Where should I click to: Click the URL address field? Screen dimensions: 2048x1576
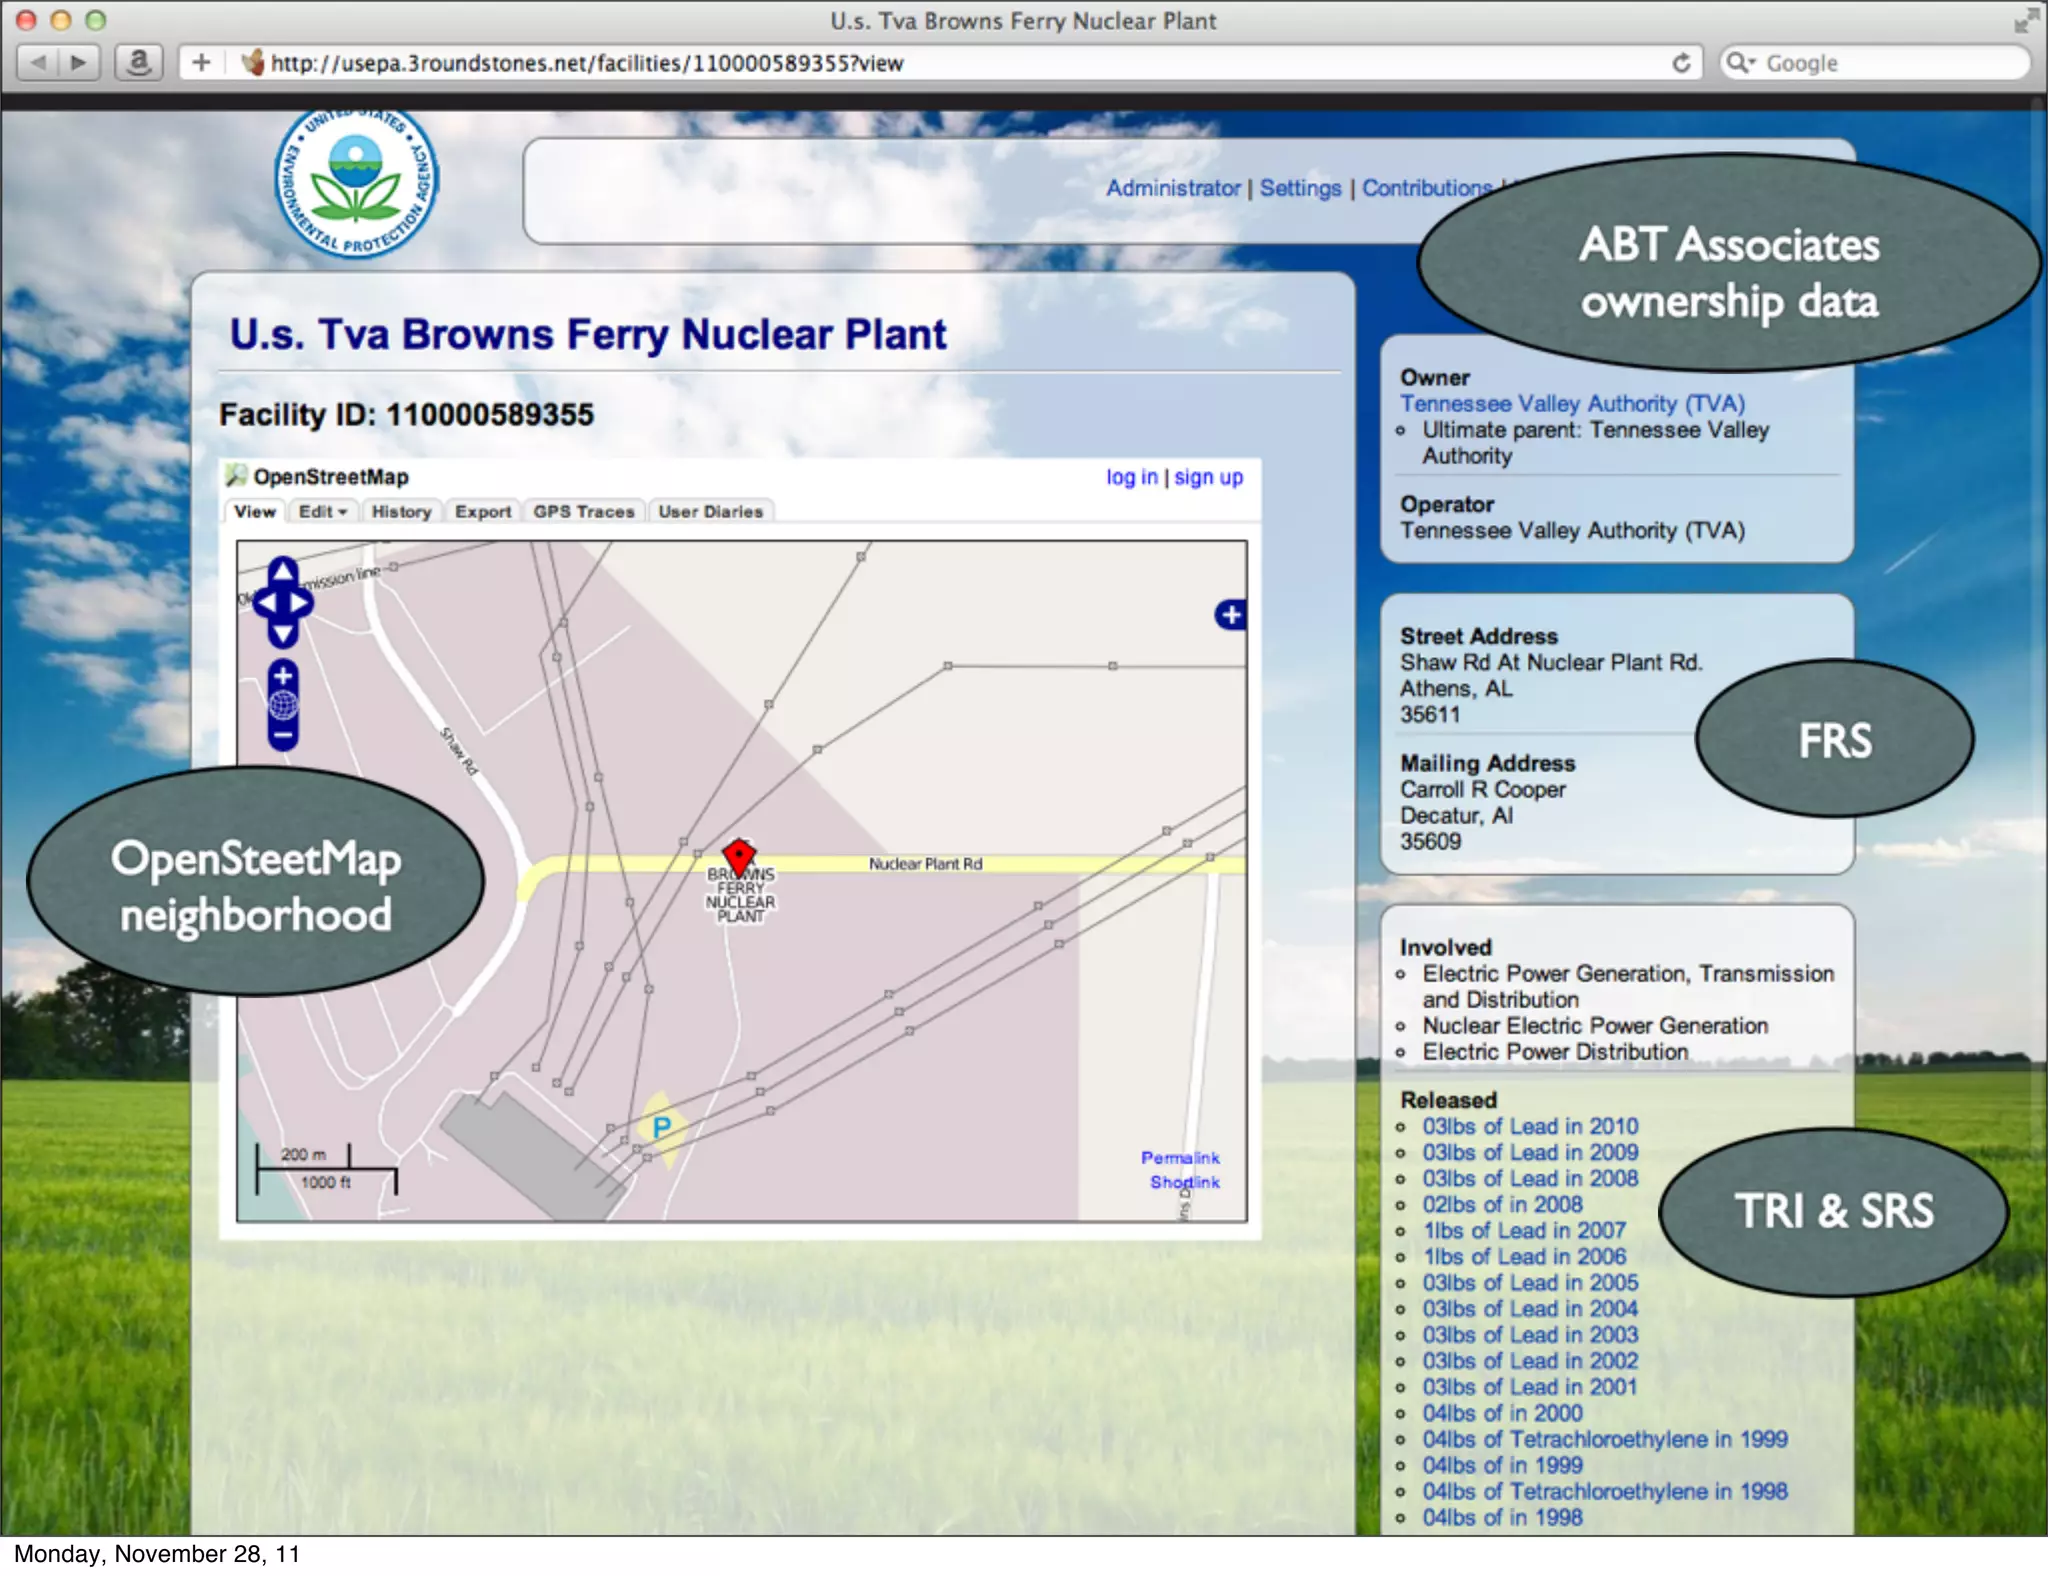900,63
